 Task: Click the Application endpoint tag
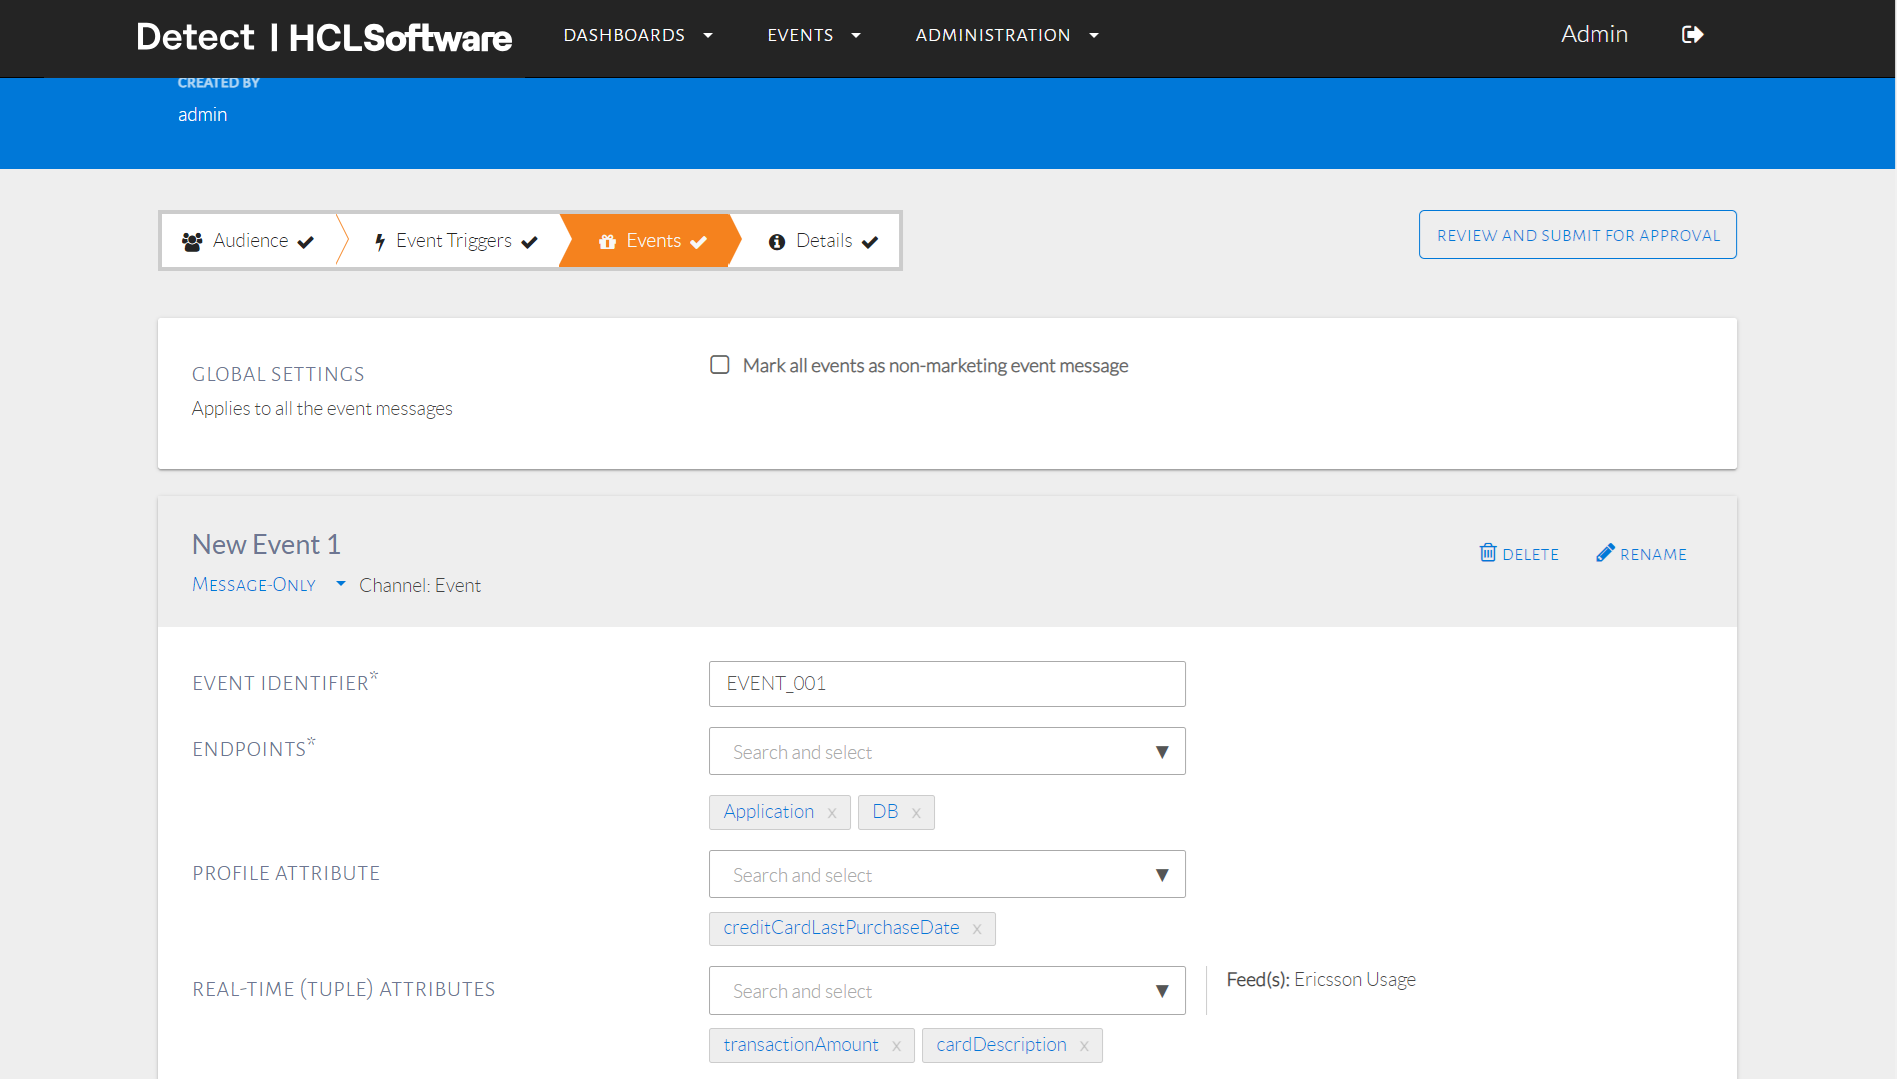[768, 812]
